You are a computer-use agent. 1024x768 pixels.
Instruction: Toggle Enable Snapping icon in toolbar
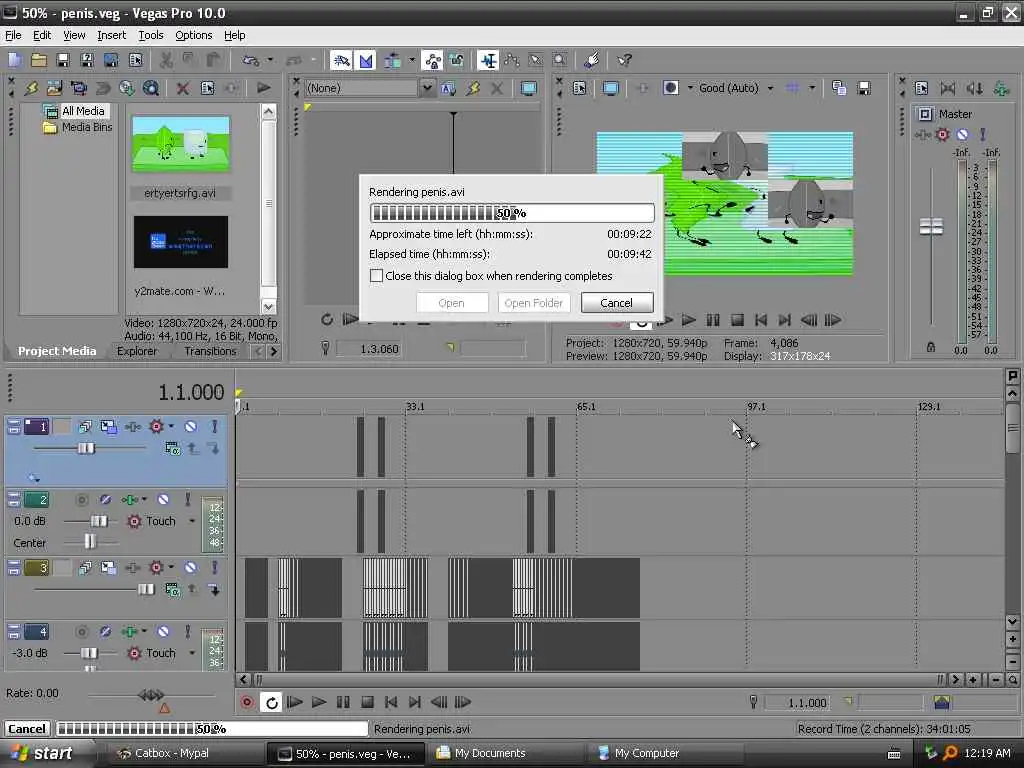pos(342,61)
